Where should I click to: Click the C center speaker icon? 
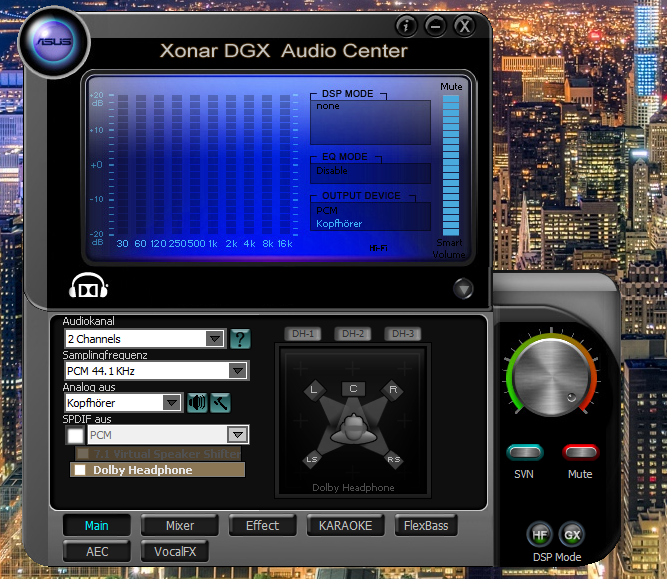[x=353, y=388]
